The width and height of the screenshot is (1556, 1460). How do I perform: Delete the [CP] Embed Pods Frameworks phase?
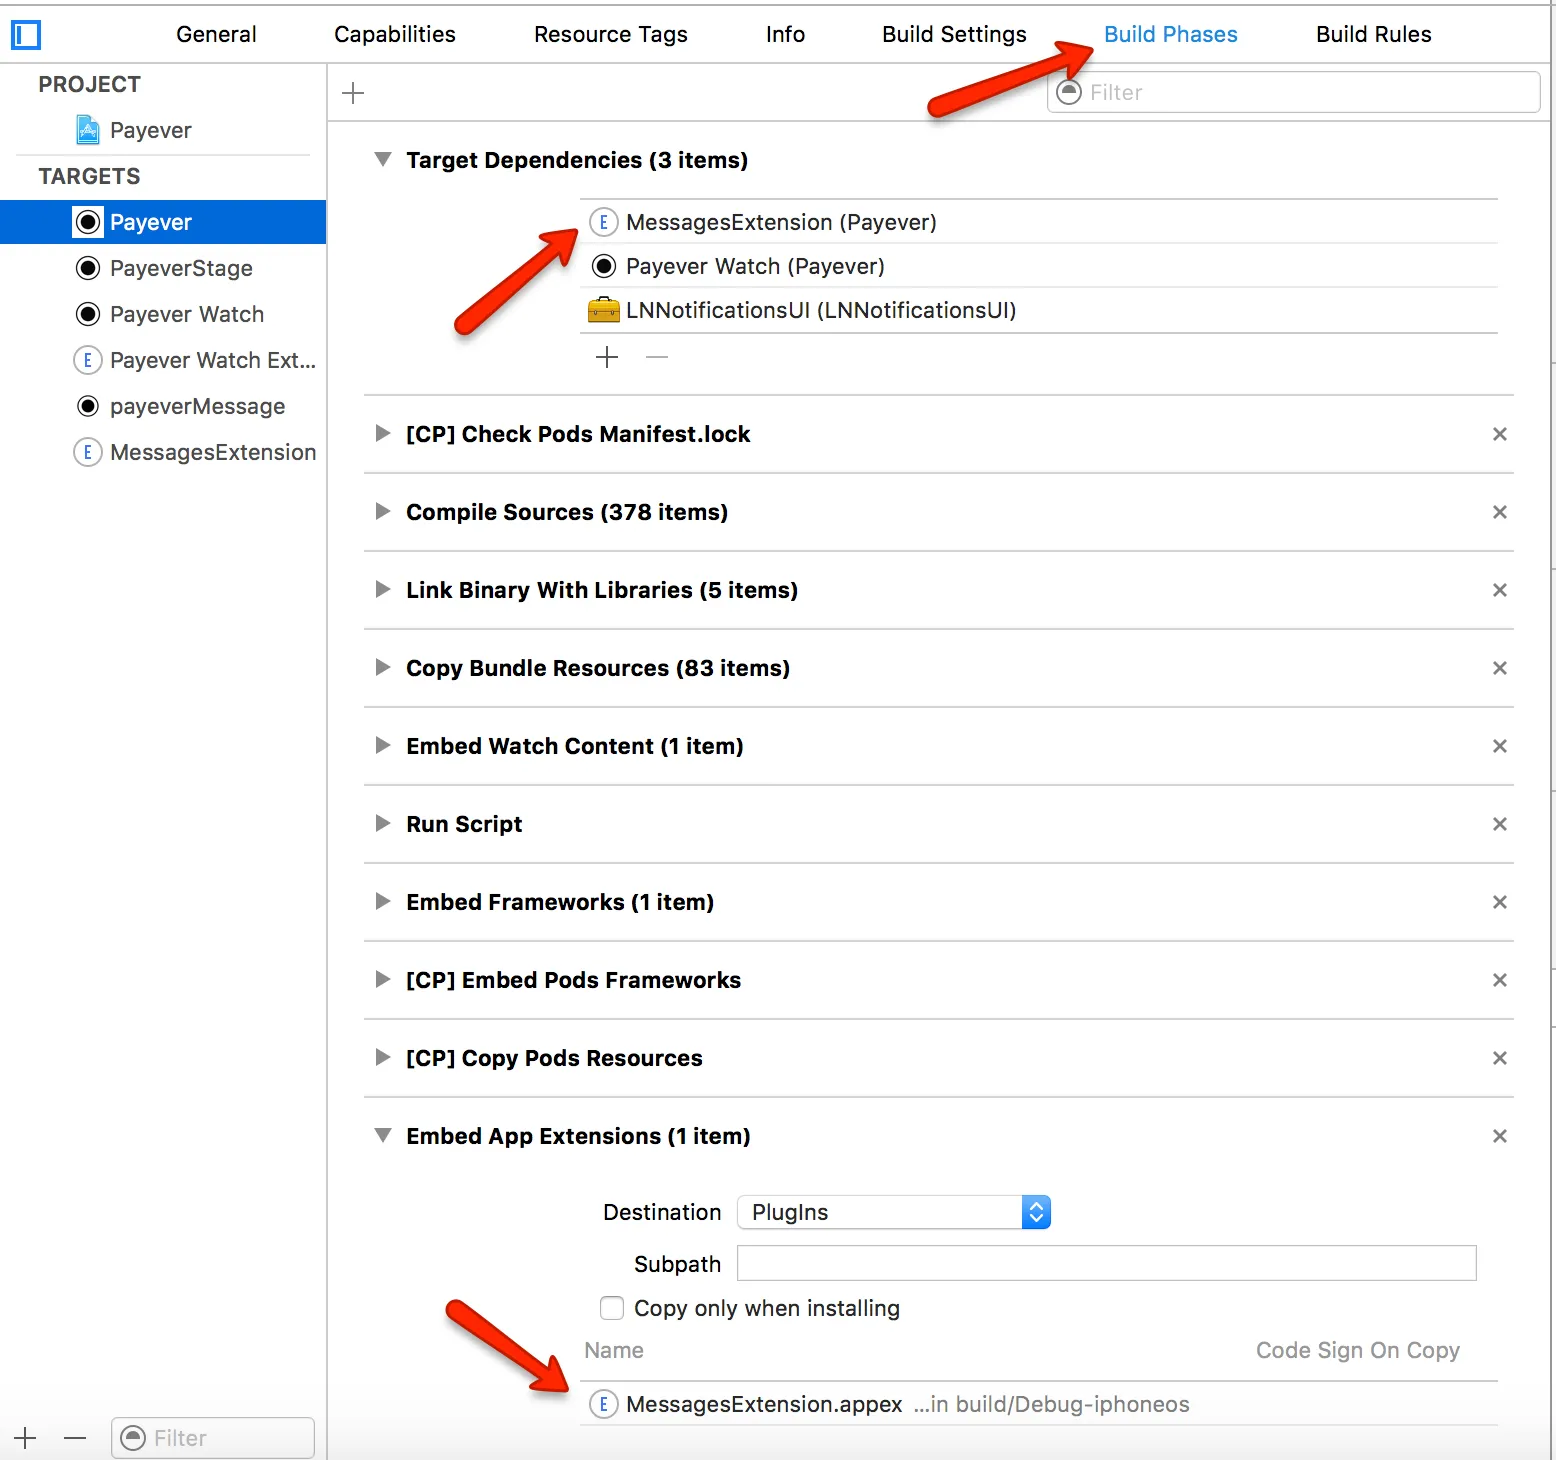pos(1500,980)
